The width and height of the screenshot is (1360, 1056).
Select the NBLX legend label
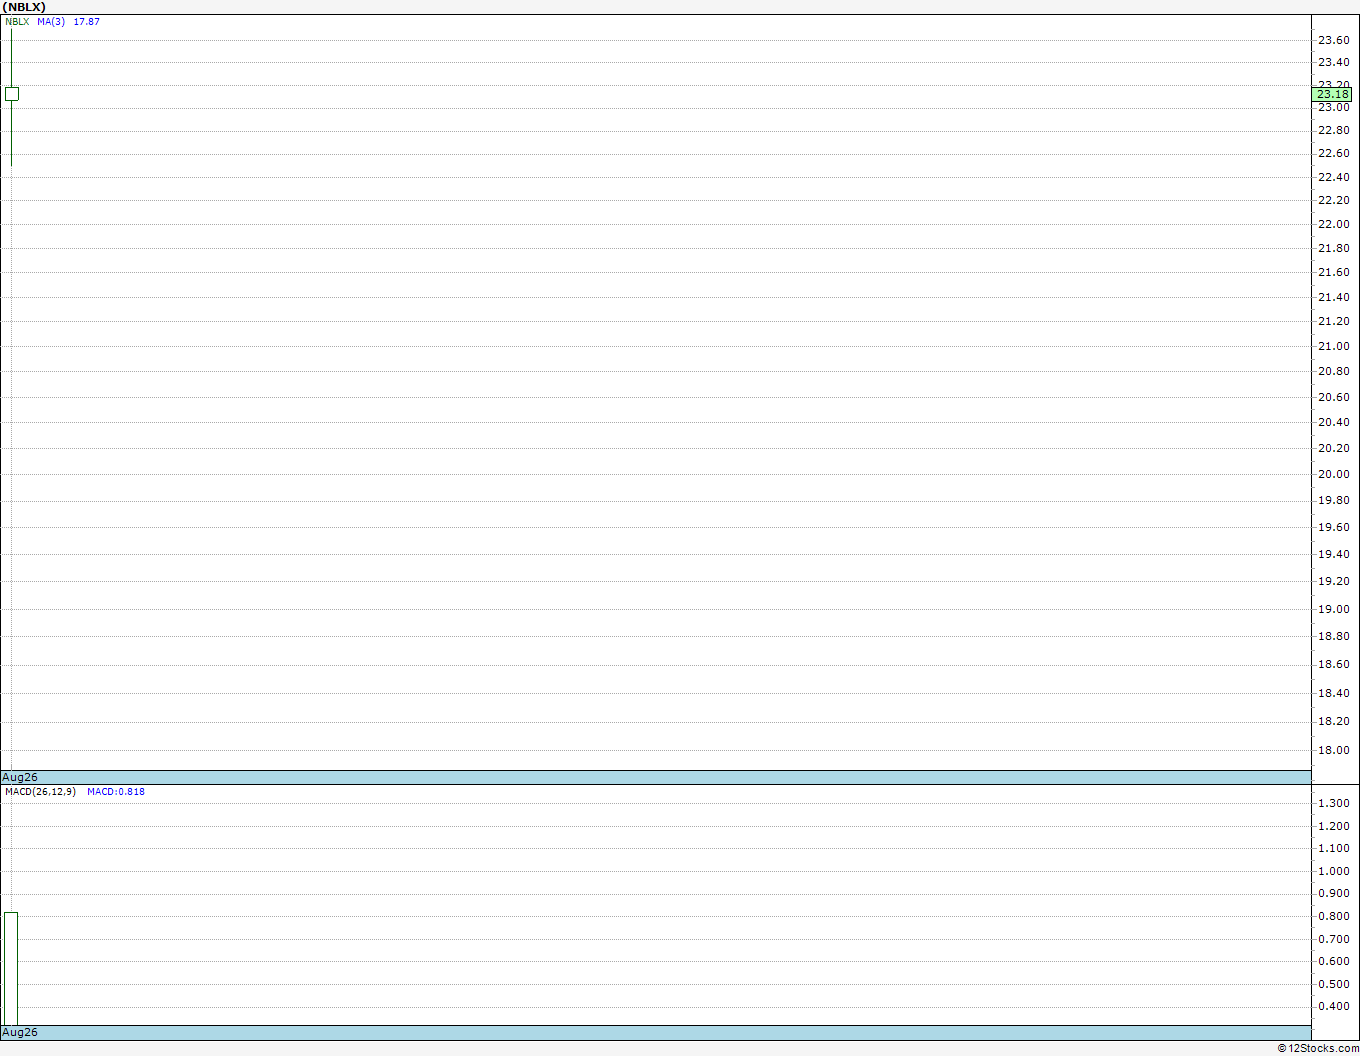[x=17, y=22]
